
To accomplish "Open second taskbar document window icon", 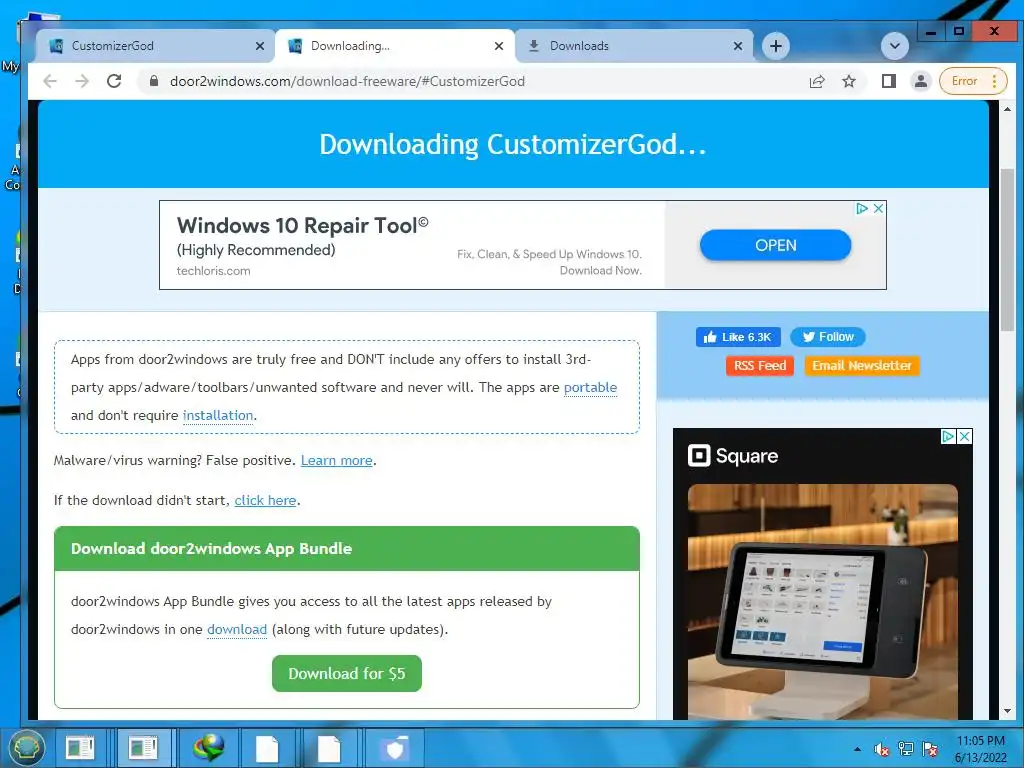I will point(142,748).
